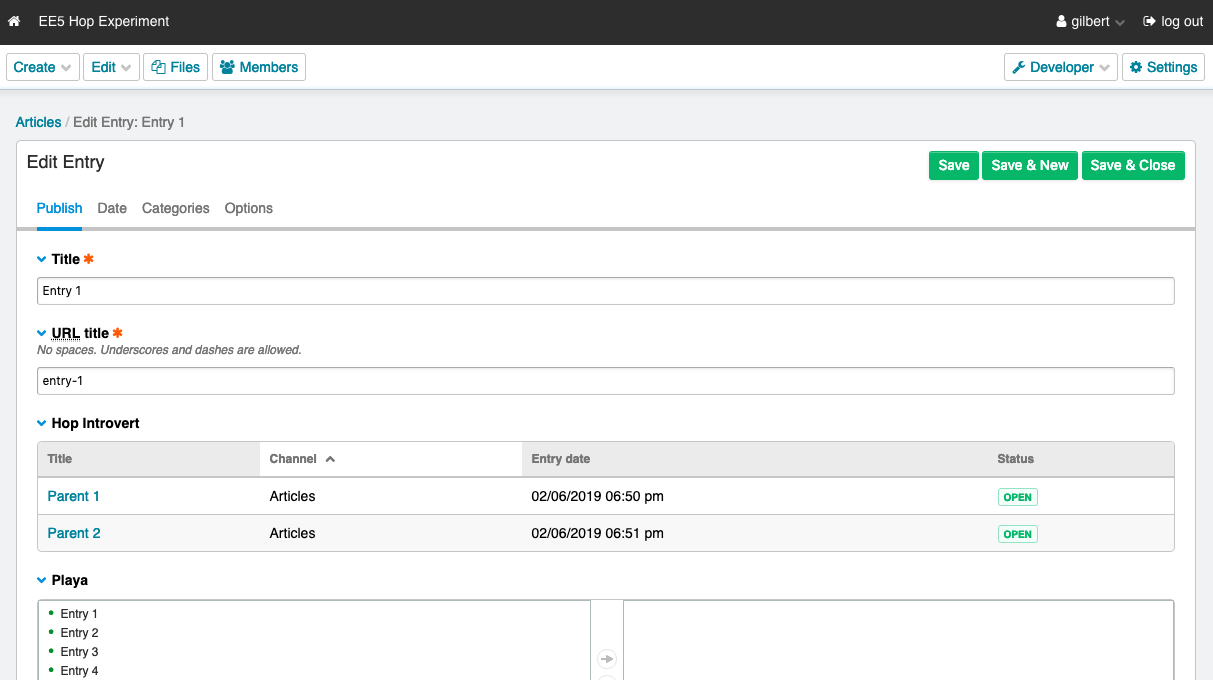Go to Articles breadcrumb link
Viewport: 1213px width, 680px height.
[x=38, y=122]
